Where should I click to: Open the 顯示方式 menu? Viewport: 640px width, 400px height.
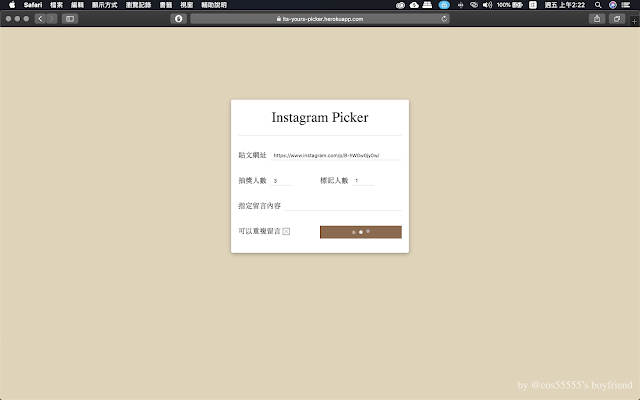pyautogui.click(x=104, y=5)
